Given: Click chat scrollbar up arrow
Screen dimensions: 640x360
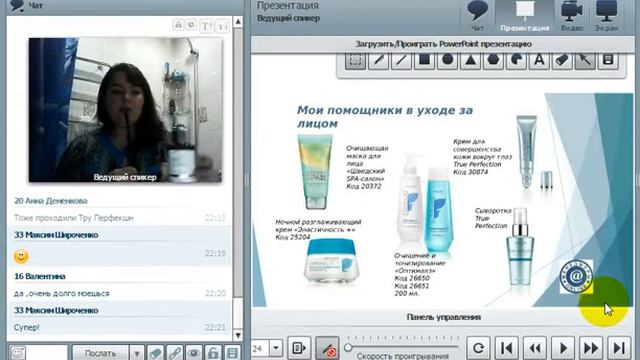Looking at the screenshot, I should point(238,22).
